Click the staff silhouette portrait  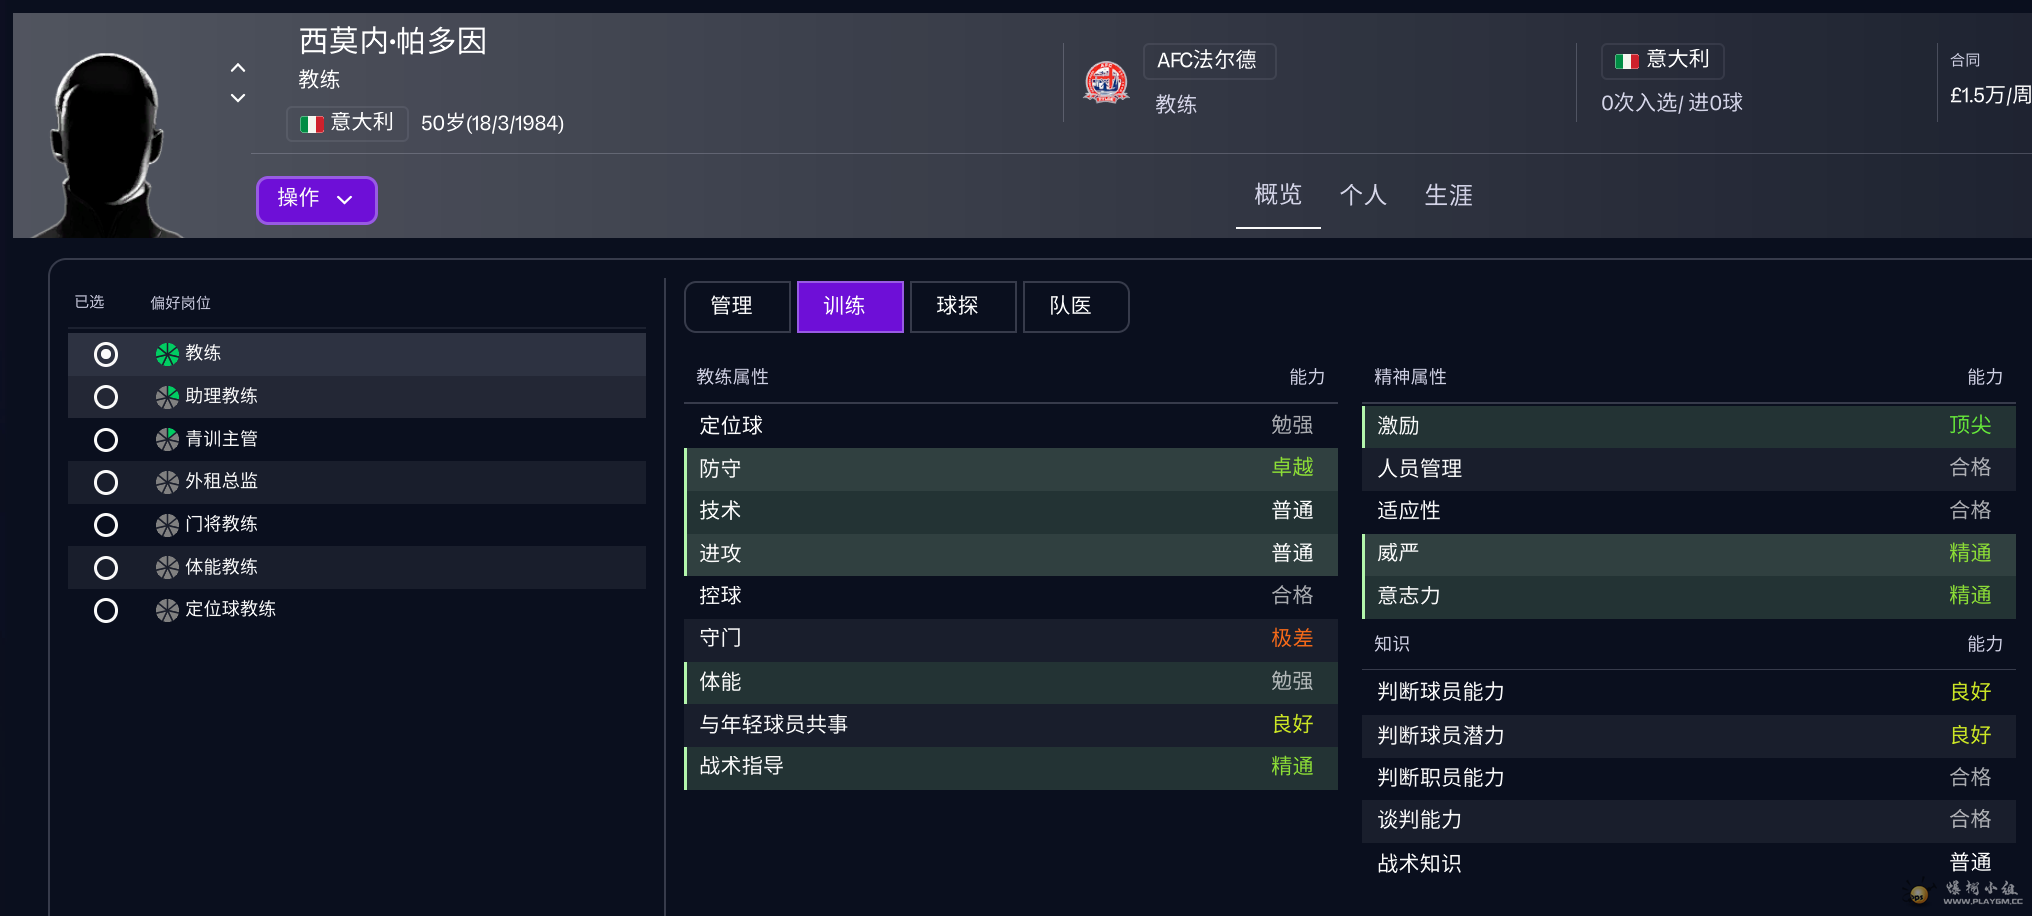[108, 145]
